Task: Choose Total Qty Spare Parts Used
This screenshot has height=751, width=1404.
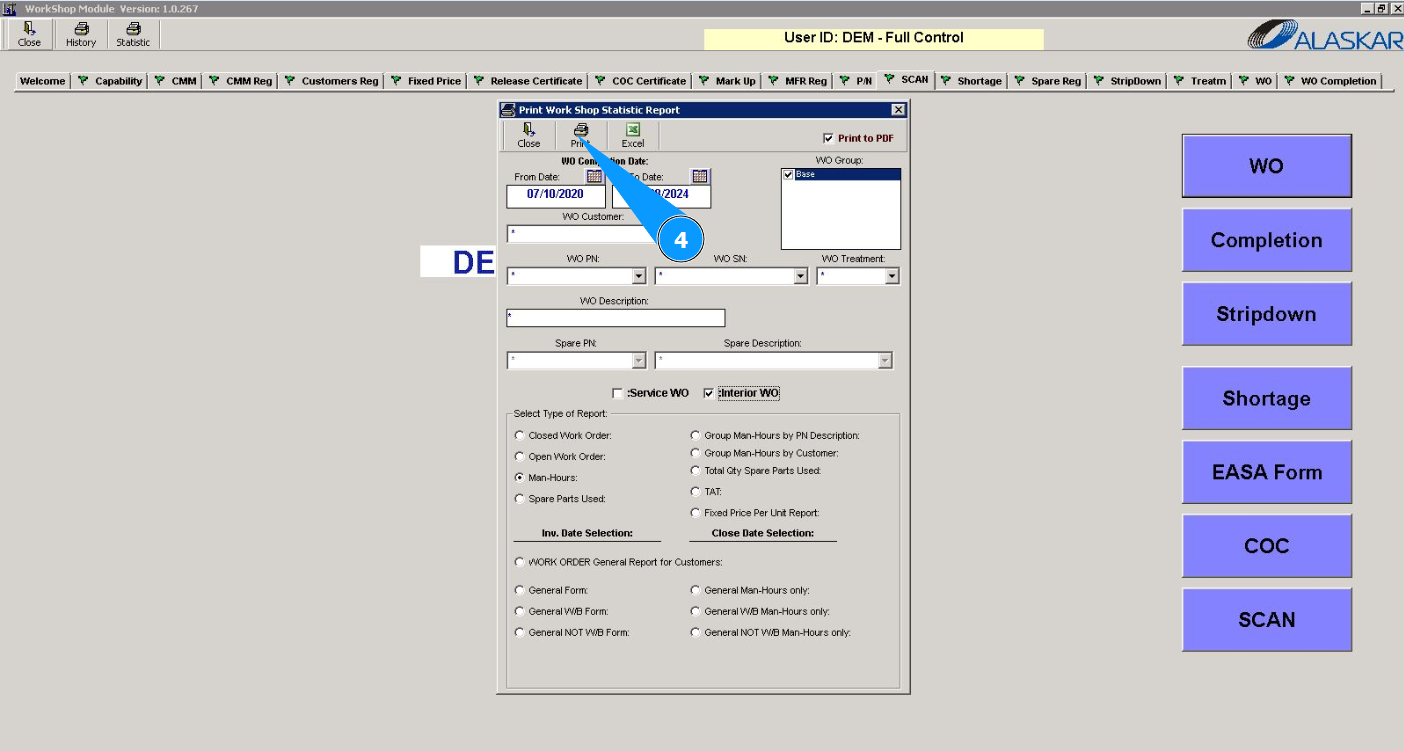Action: coord(695,470)
